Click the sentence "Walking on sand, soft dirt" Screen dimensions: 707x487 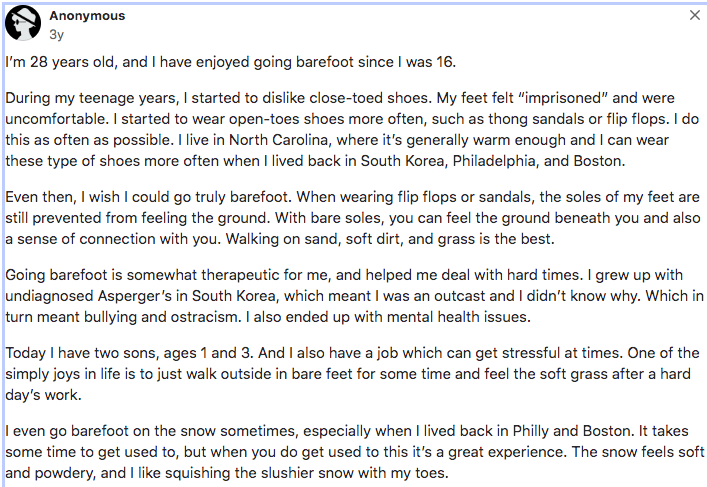pos(390,239)
